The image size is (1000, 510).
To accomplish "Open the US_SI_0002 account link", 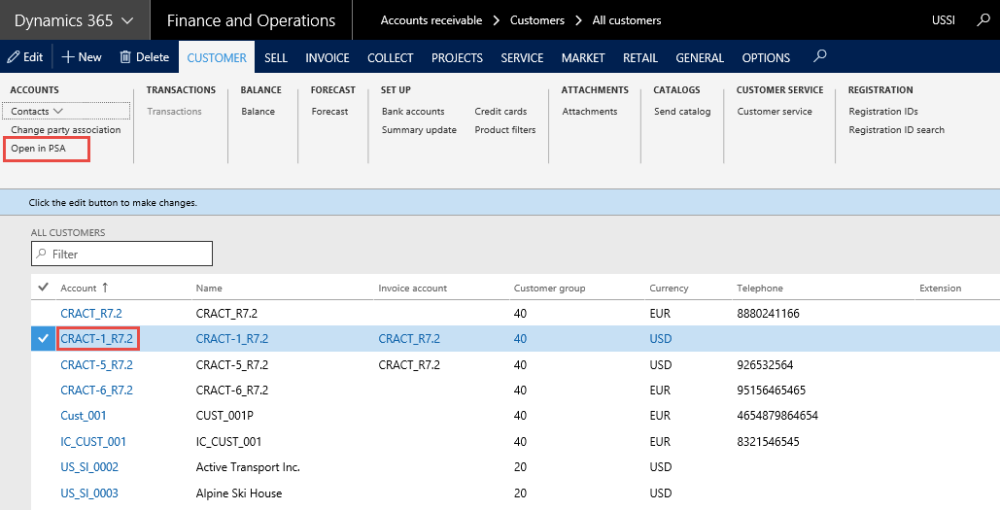I will click(89, 467).
